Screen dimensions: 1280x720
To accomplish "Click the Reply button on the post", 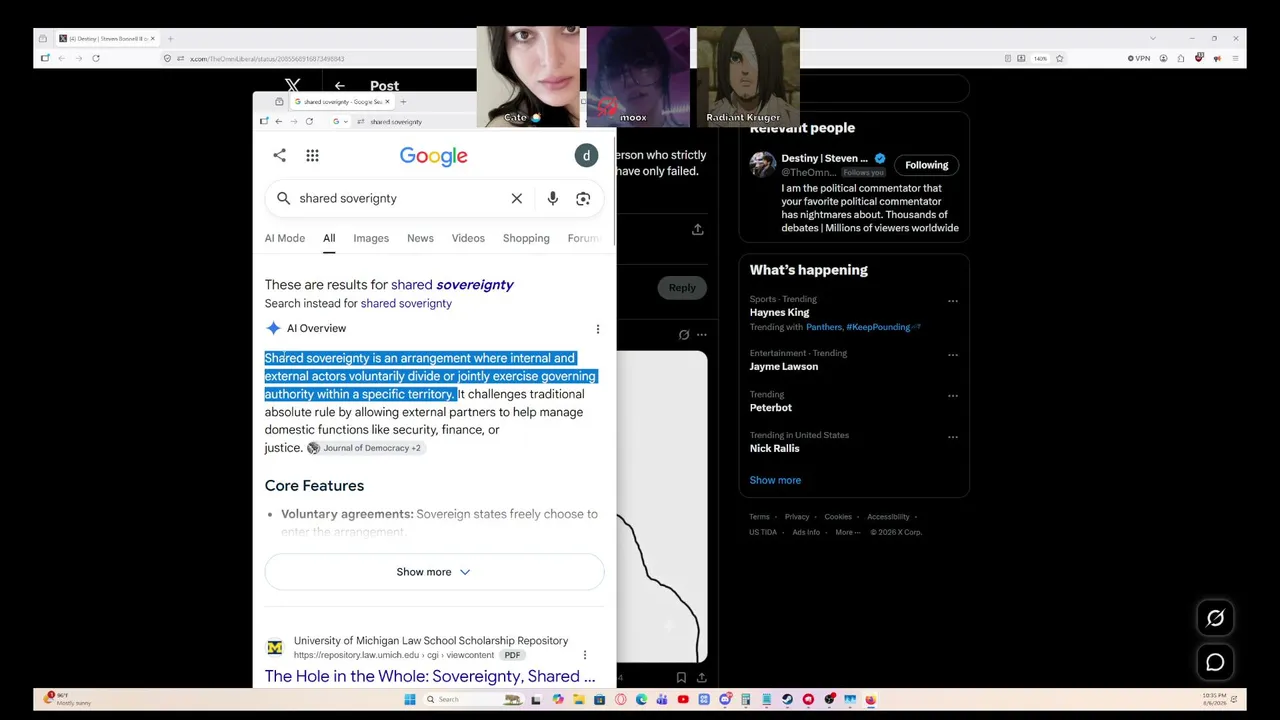I will click(x=682, y=288).
